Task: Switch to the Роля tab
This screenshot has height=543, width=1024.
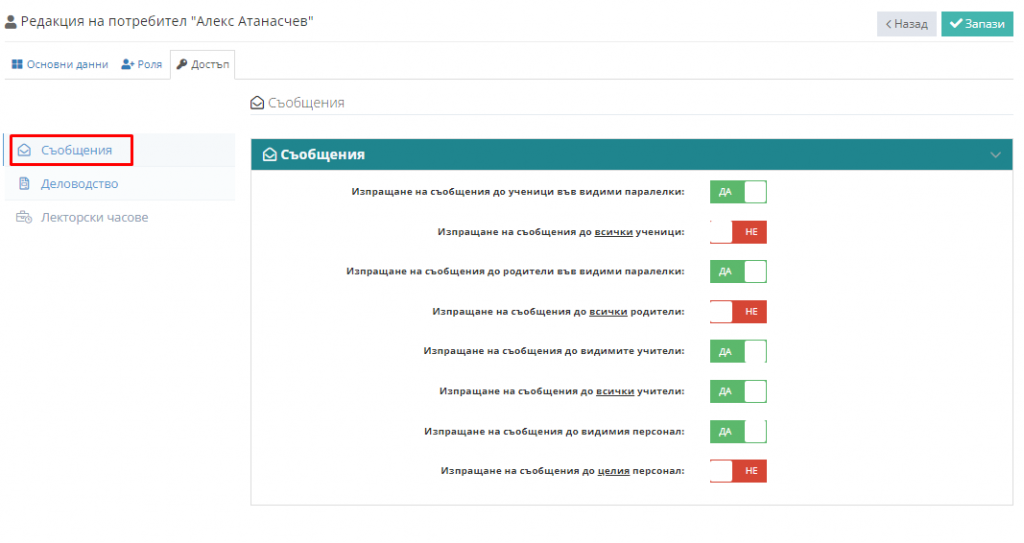Action: (x=142, y=64)
